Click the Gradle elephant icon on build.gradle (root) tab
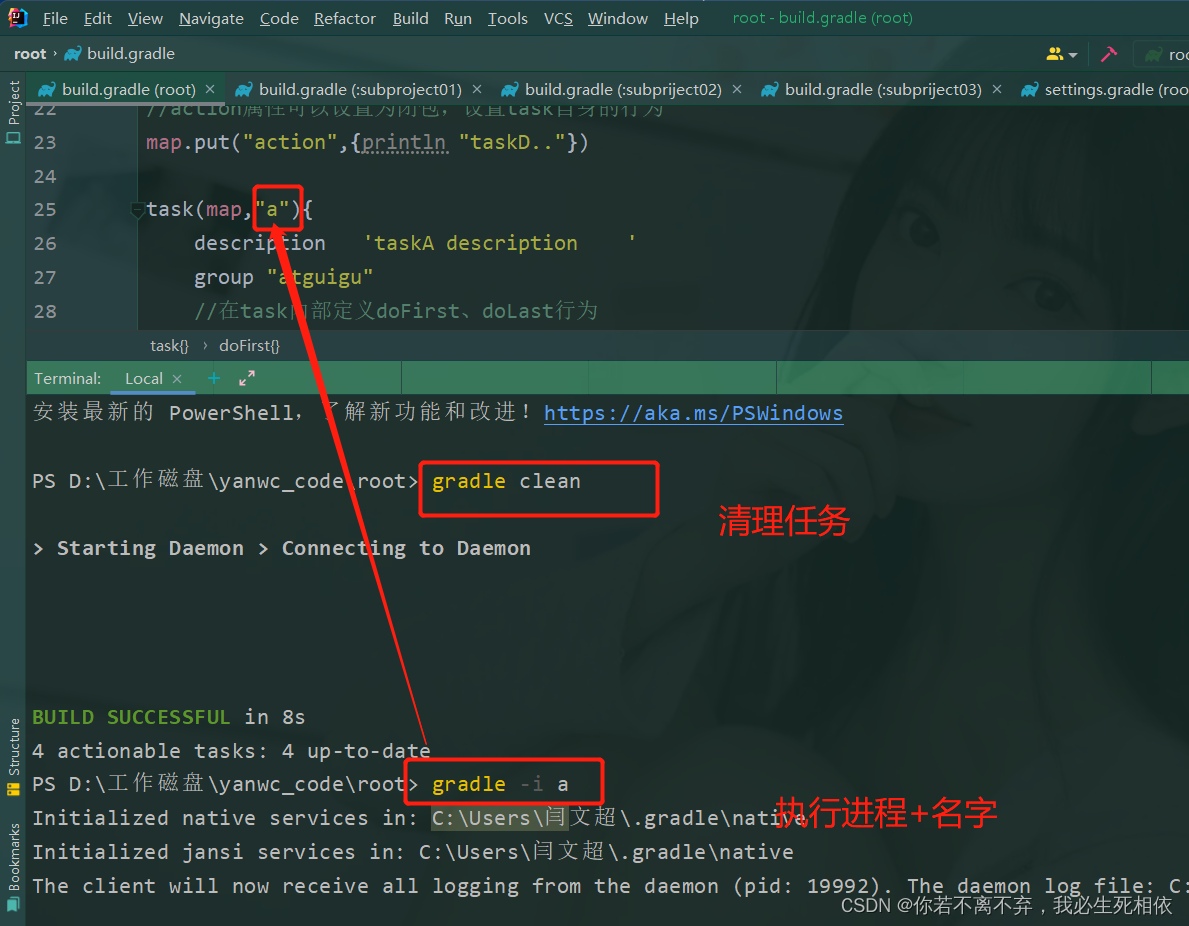Screen dimensions: 1189x926 46,88
